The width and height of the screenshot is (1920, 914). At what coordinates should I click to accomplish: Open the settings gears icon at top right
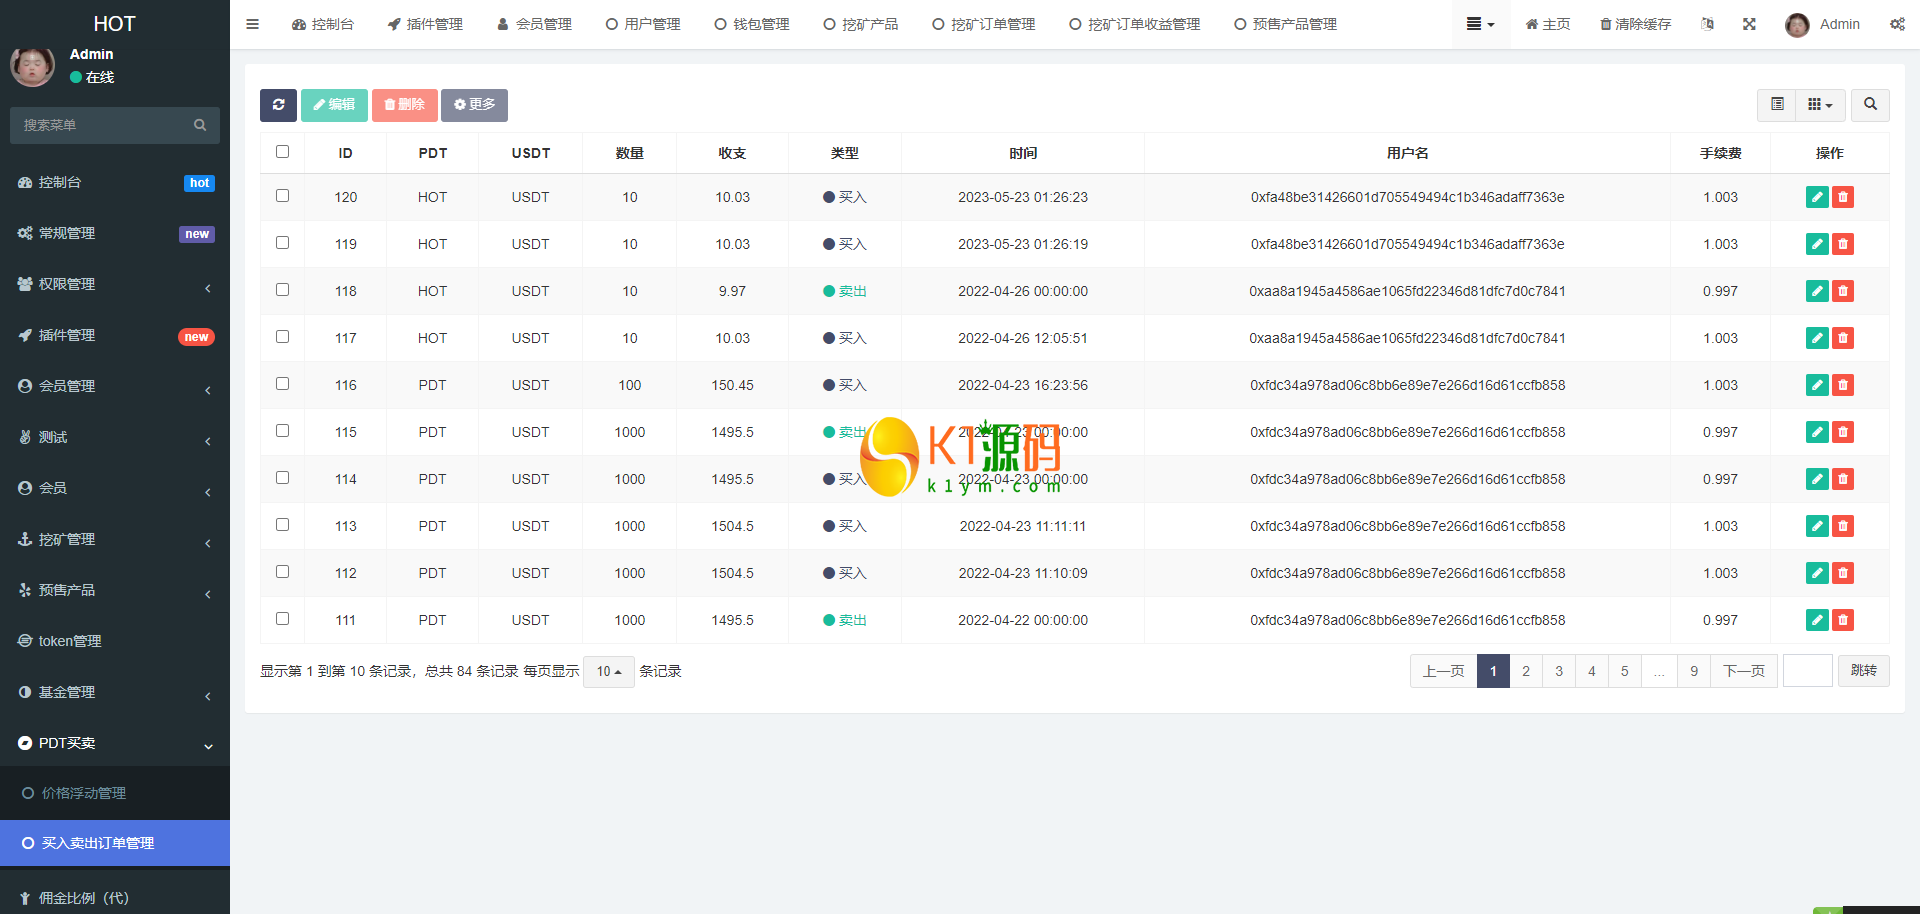[1897, 24]
